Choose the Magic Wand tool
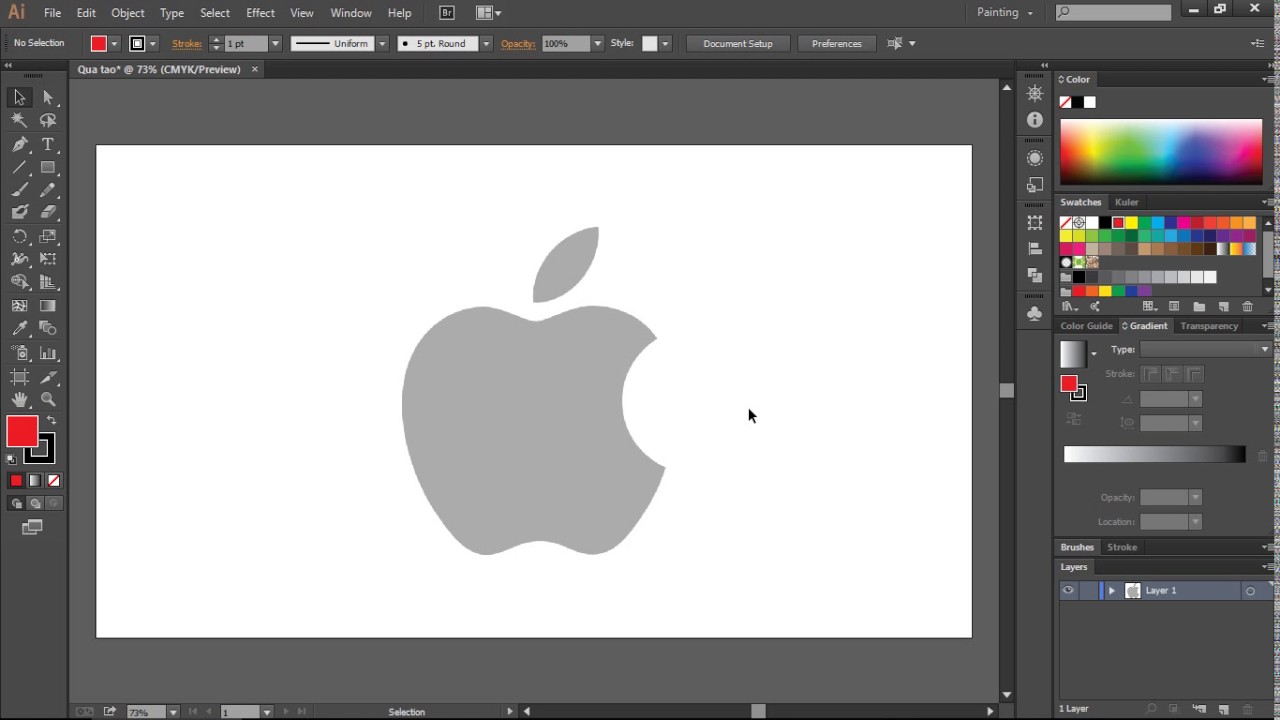The height and width of the screenshot is (720, 1280). [x=19, y=120]
